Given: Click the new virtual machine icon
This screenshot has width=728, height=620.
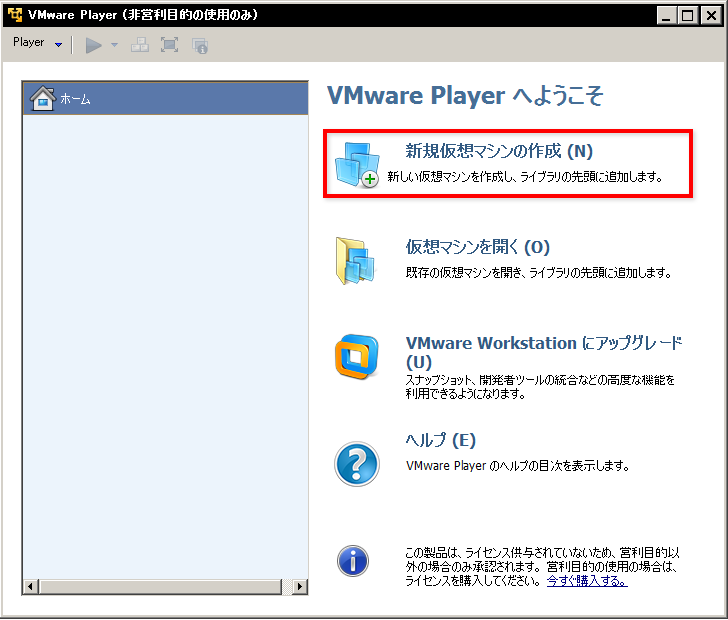Looking at the screenshot, I should pos(357,165).
